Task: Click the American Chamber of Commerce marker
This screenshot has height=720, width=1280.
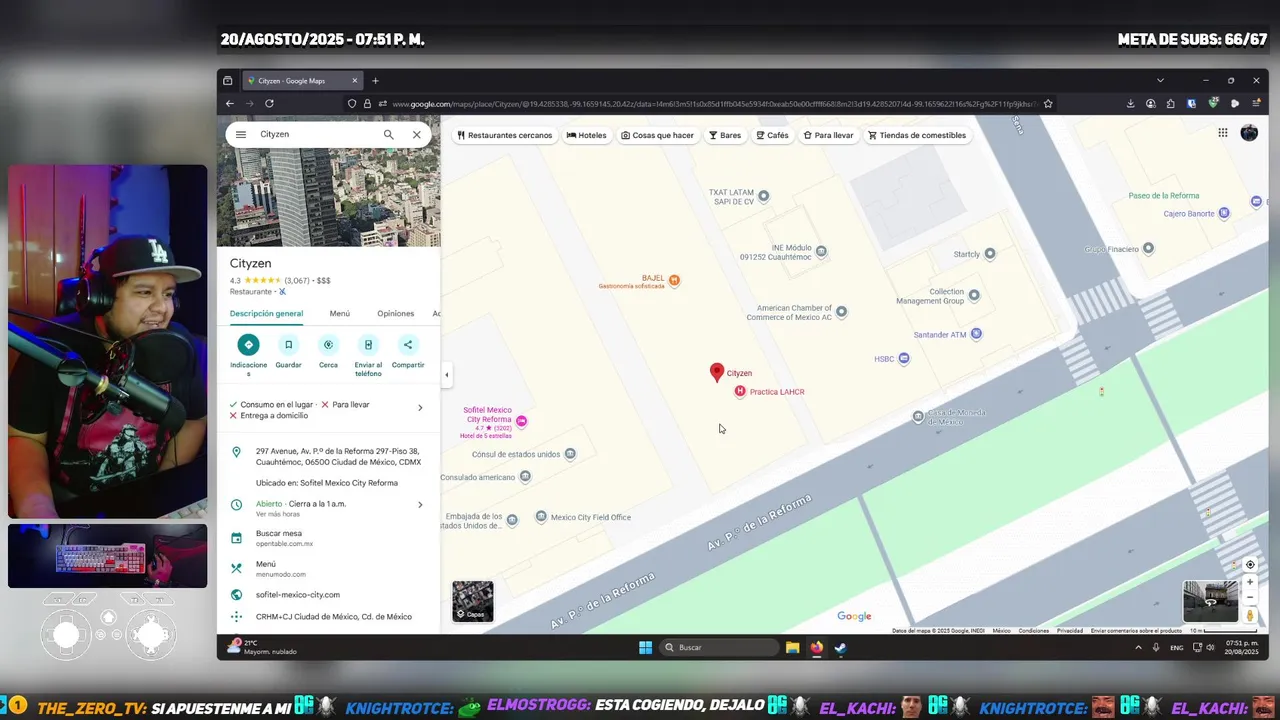Action: coord(841,312)
